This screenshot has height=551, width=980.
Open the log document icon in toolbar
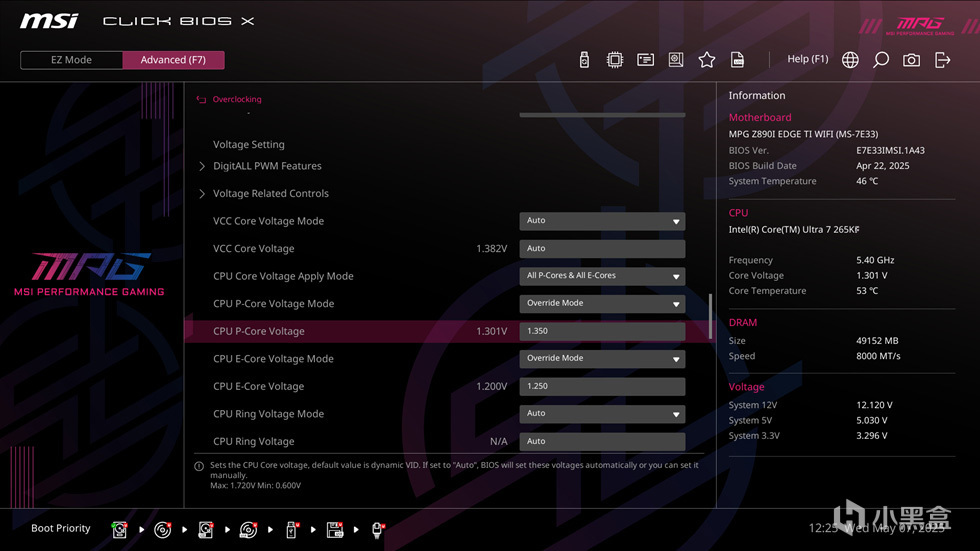tap(738, 60)
